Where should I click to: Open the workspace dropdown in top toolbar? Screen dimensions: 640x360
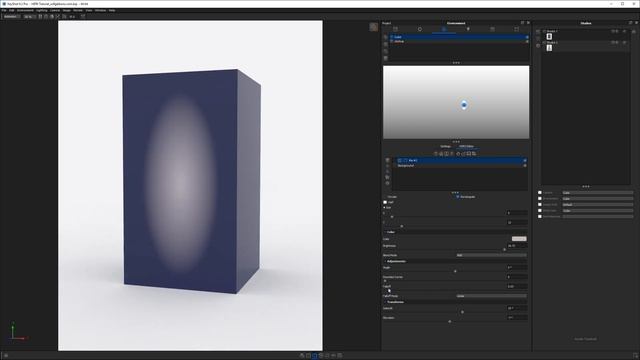11,16
